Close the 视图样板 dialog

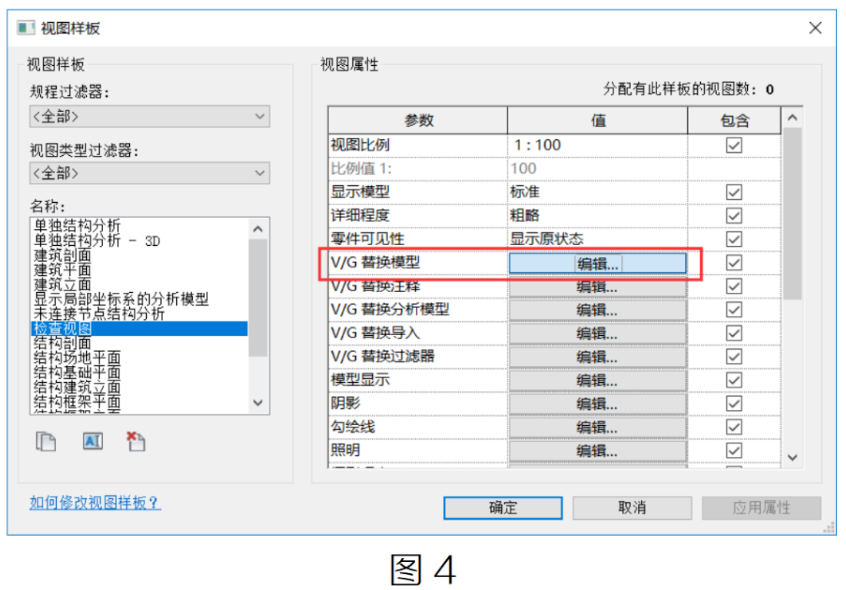pyautogui.click(x=815, y=28)
